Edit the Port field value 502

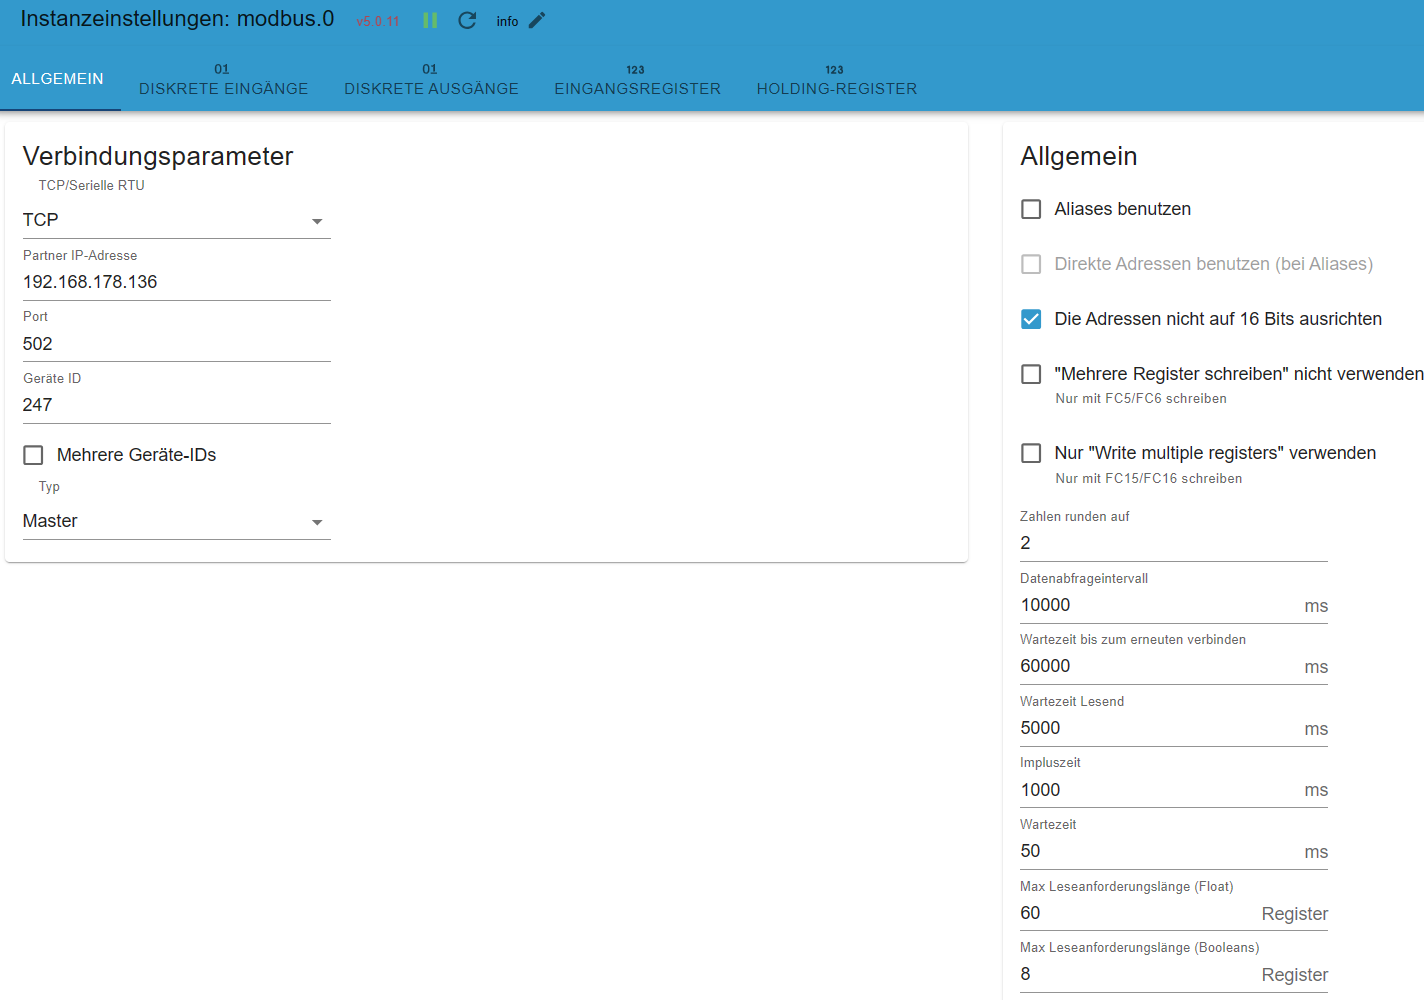[176, 344]
